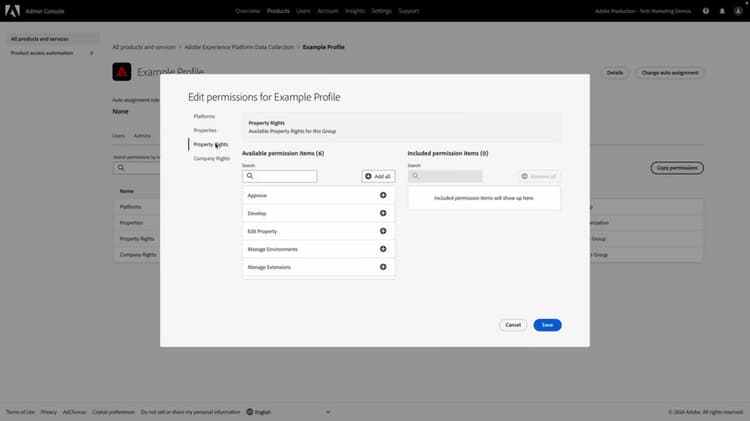
Task: Click the Approve permission item label
Action: [257, 195]
